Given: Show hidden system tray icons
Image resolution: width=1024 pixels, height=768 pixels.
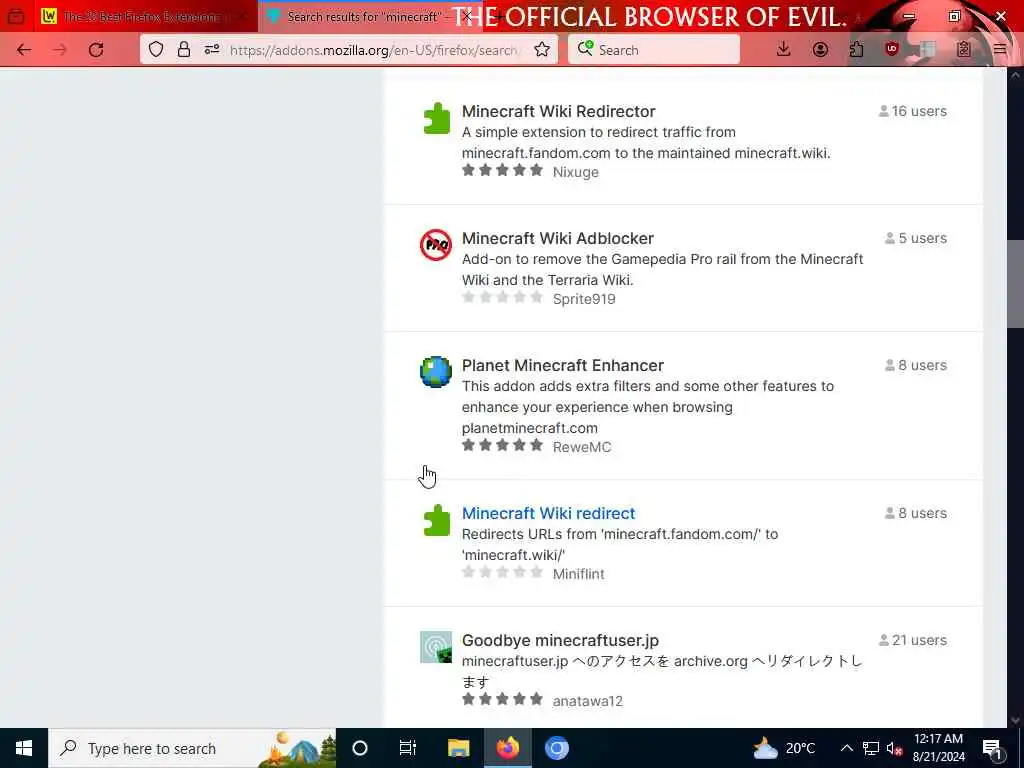Looking at the screenshot, I should pyautogui.click(x=846, y=748).
